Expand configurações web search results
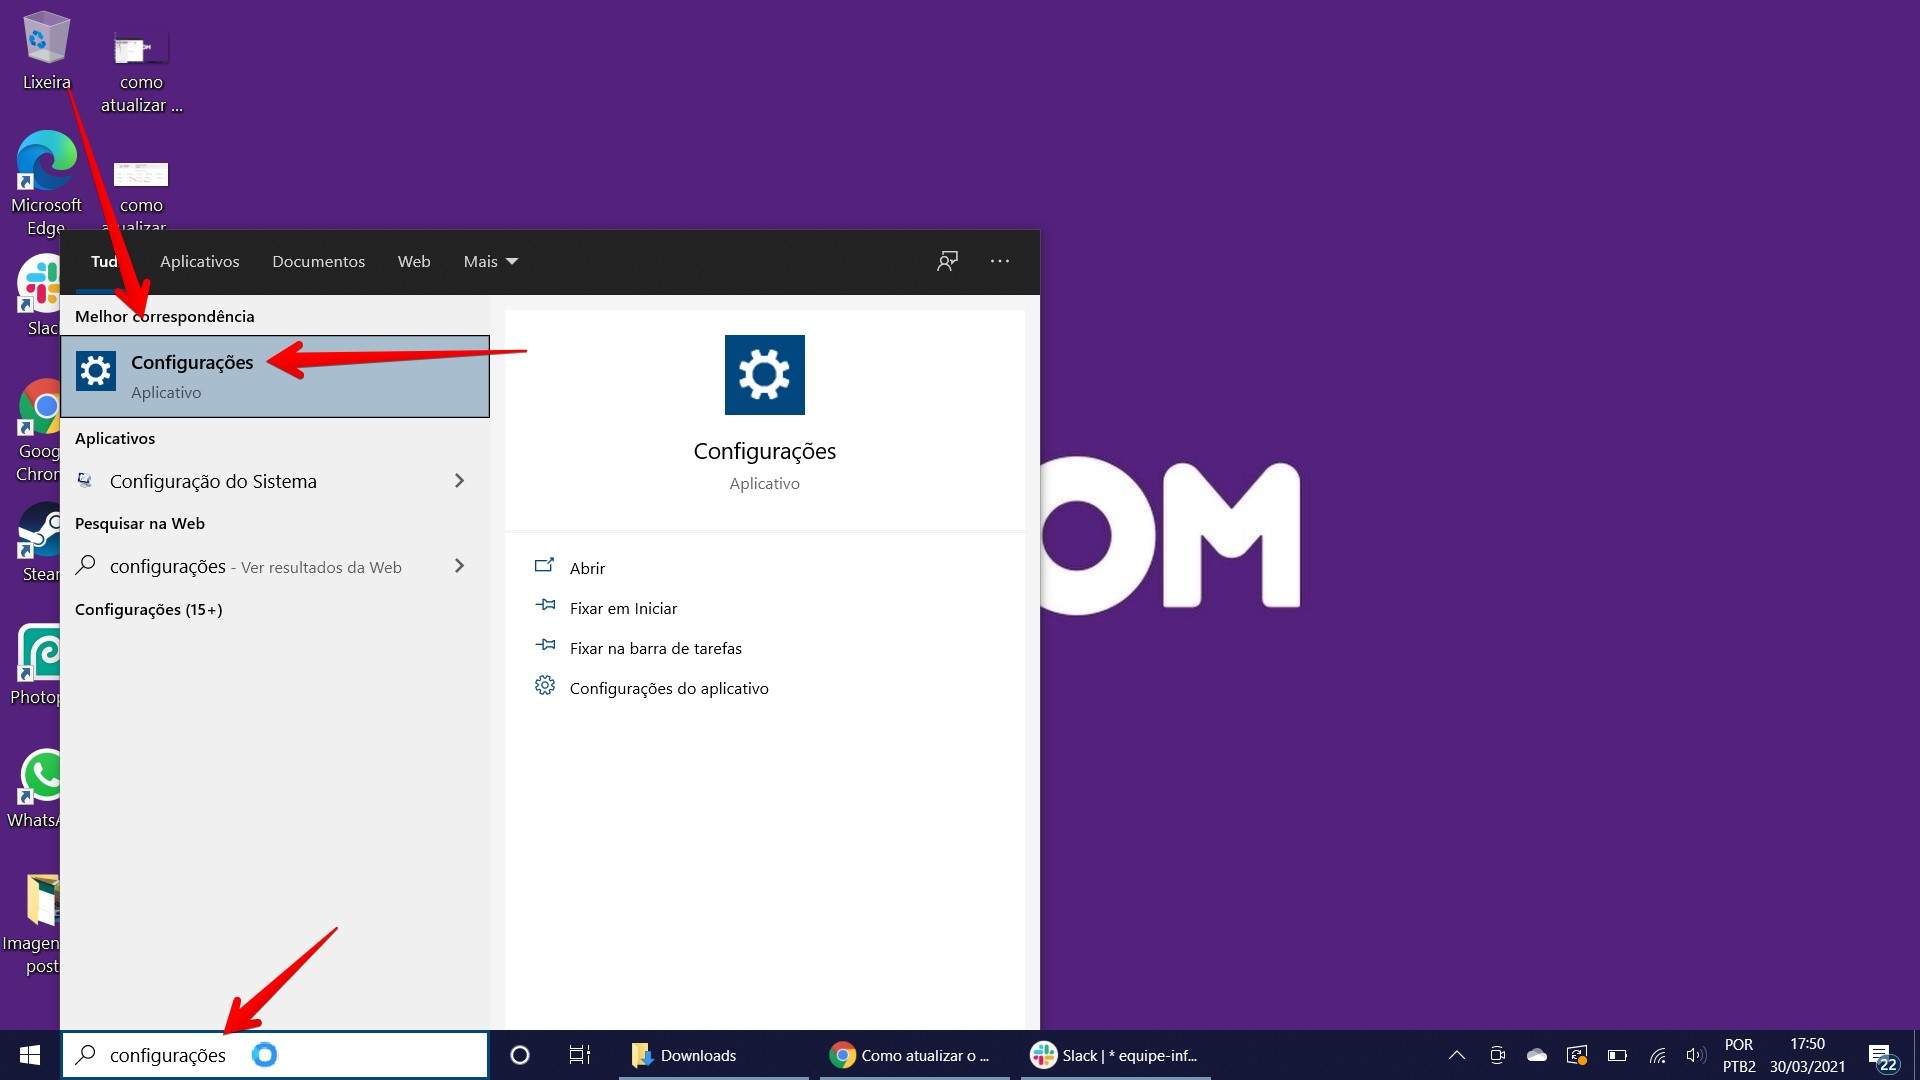This screenshot has height=1080, width=1920. click(459, 564)
